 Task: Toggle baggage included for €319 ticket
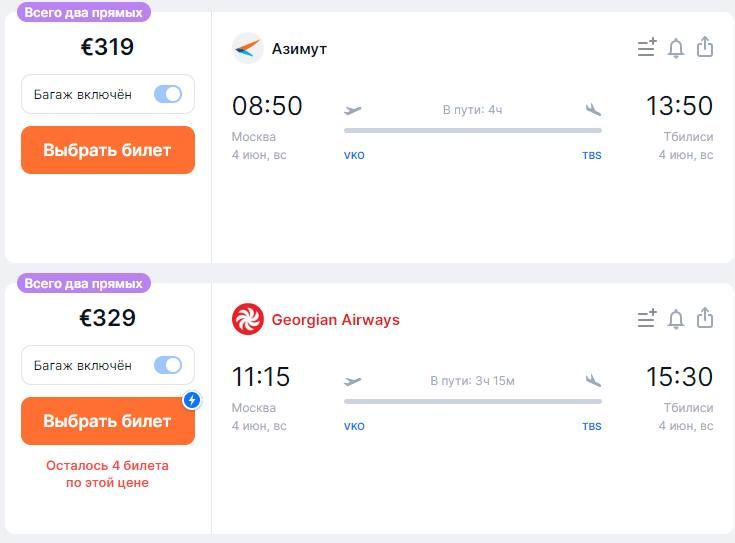[x=167, y=94]
